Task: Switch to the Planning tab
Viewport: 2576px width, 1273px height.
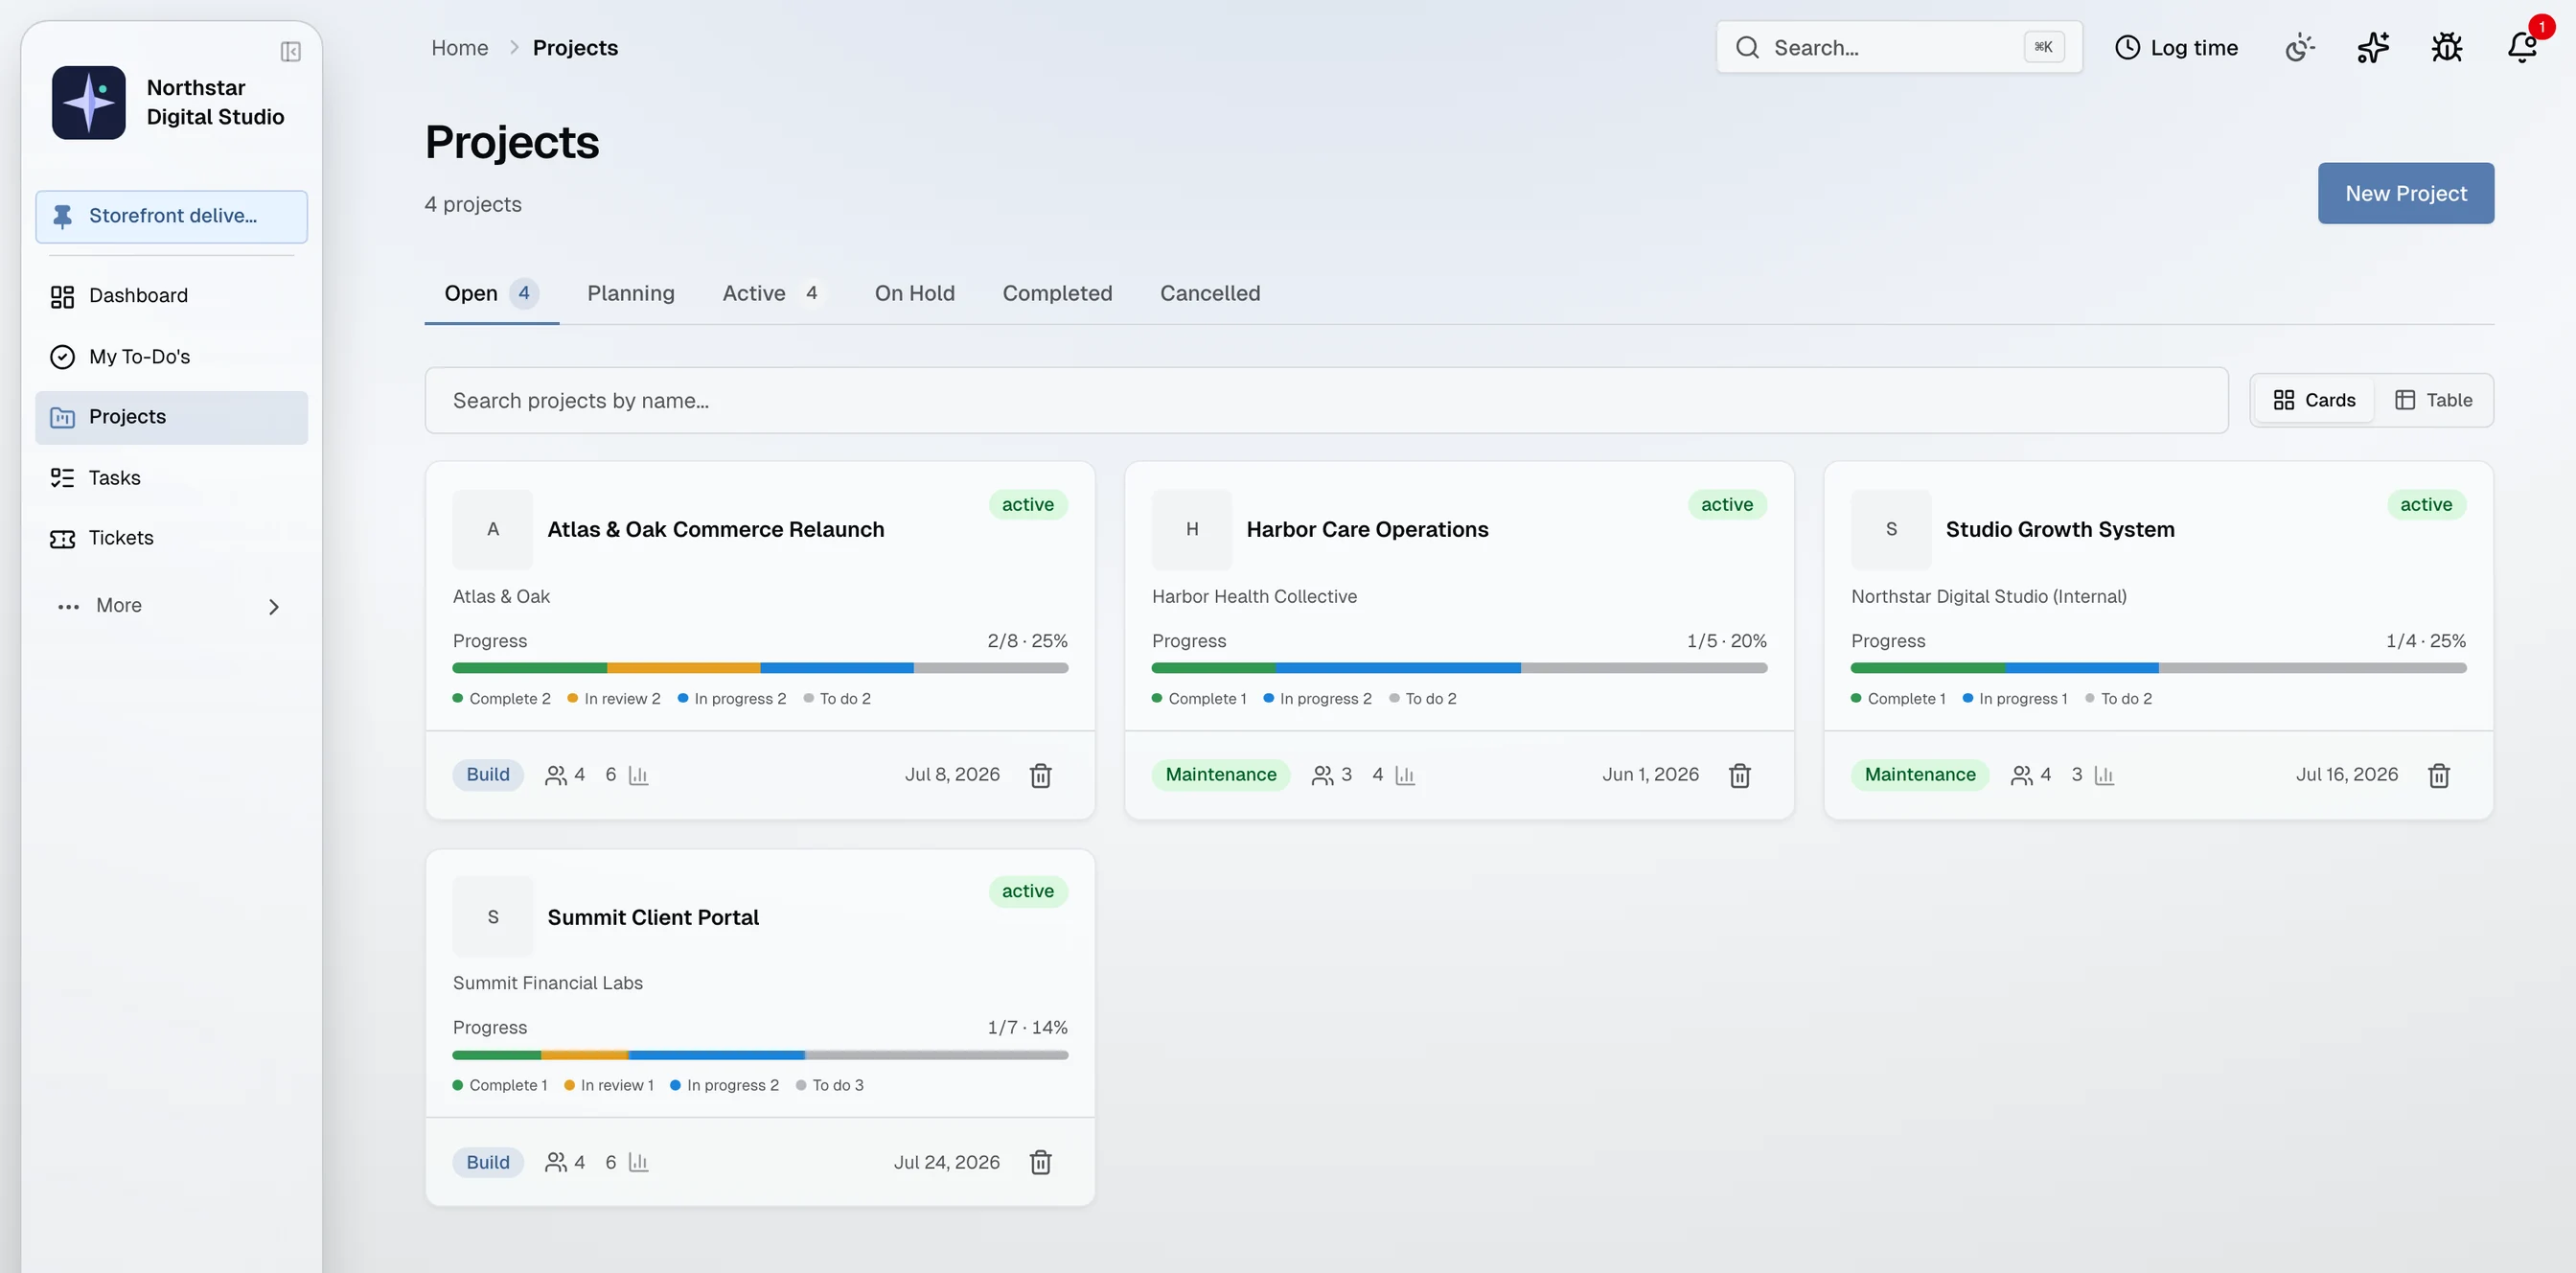Action: pos(630,293)
